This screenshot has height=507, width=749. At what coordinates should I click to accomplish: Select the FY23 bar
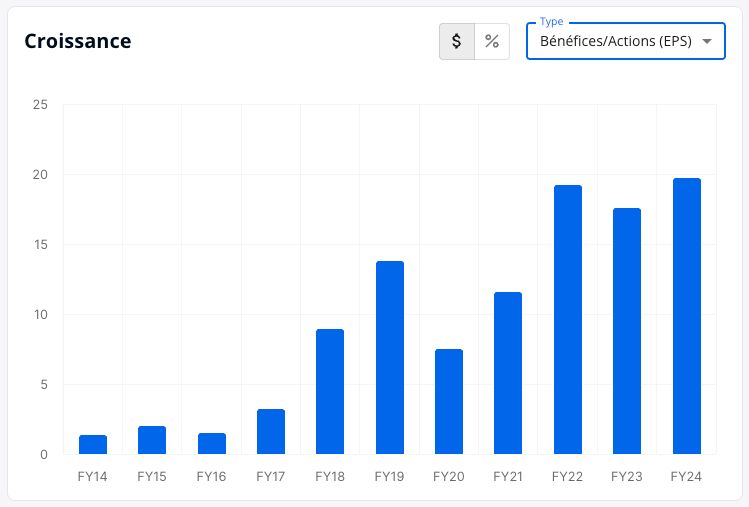(627, 331)
